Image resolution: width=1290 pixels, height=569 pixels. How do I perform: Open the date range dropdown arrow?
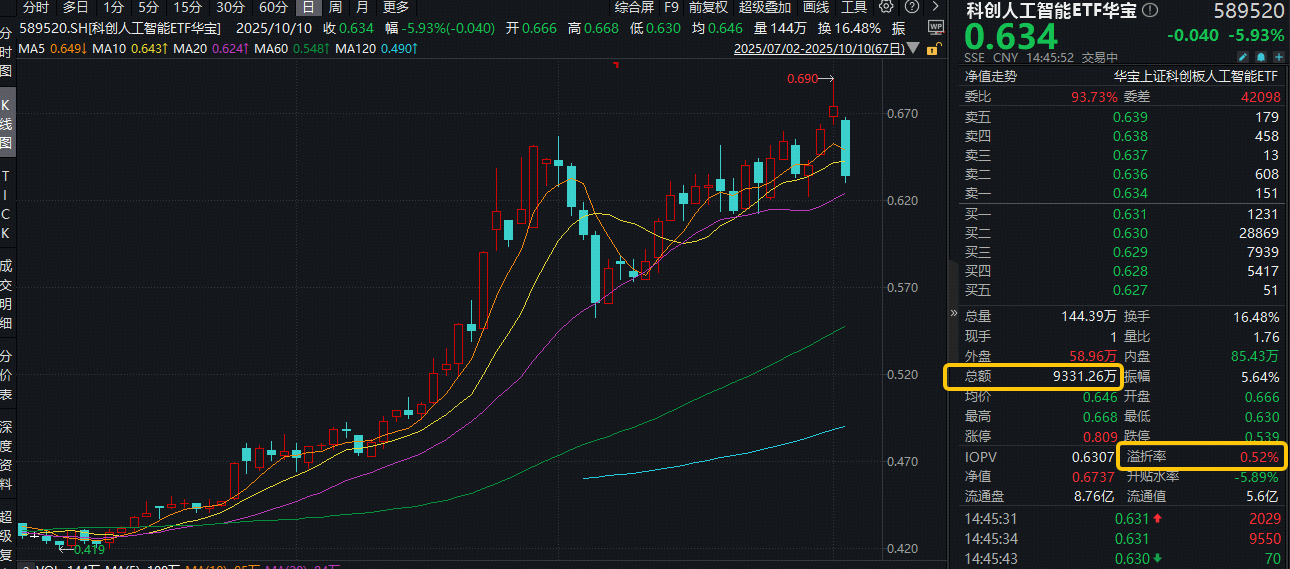pos(914,48)
